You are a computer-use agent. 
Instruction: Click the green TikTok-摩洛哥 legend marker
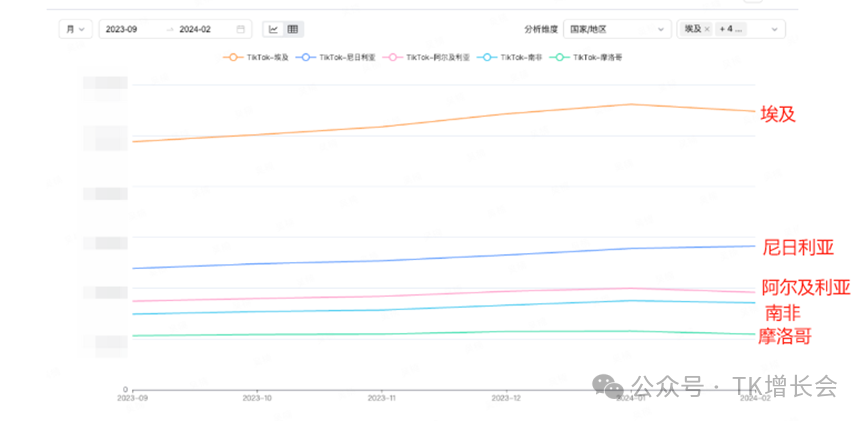pyautogui.click(x=559, y=58)
